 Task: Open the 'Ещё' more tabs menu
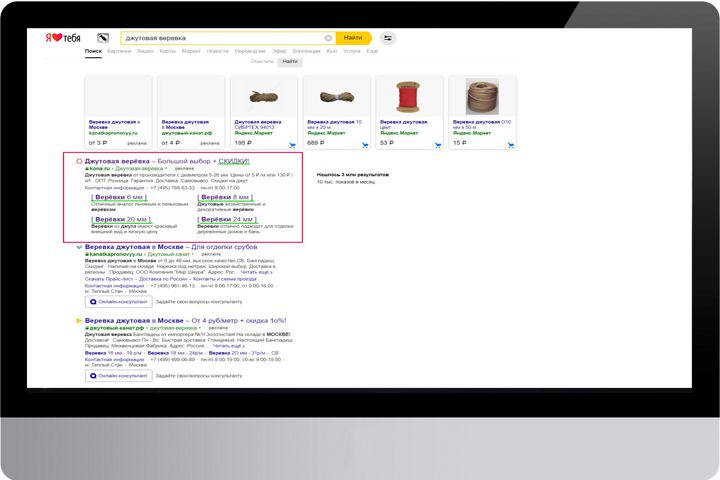(372, 51)
